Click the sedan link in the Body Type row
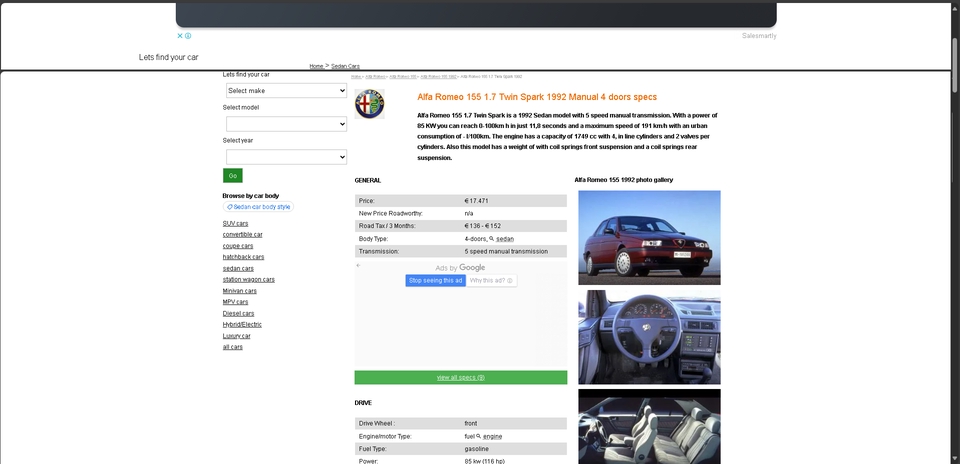This screenshot has height=464, width=960. click(x=504, y=239)
